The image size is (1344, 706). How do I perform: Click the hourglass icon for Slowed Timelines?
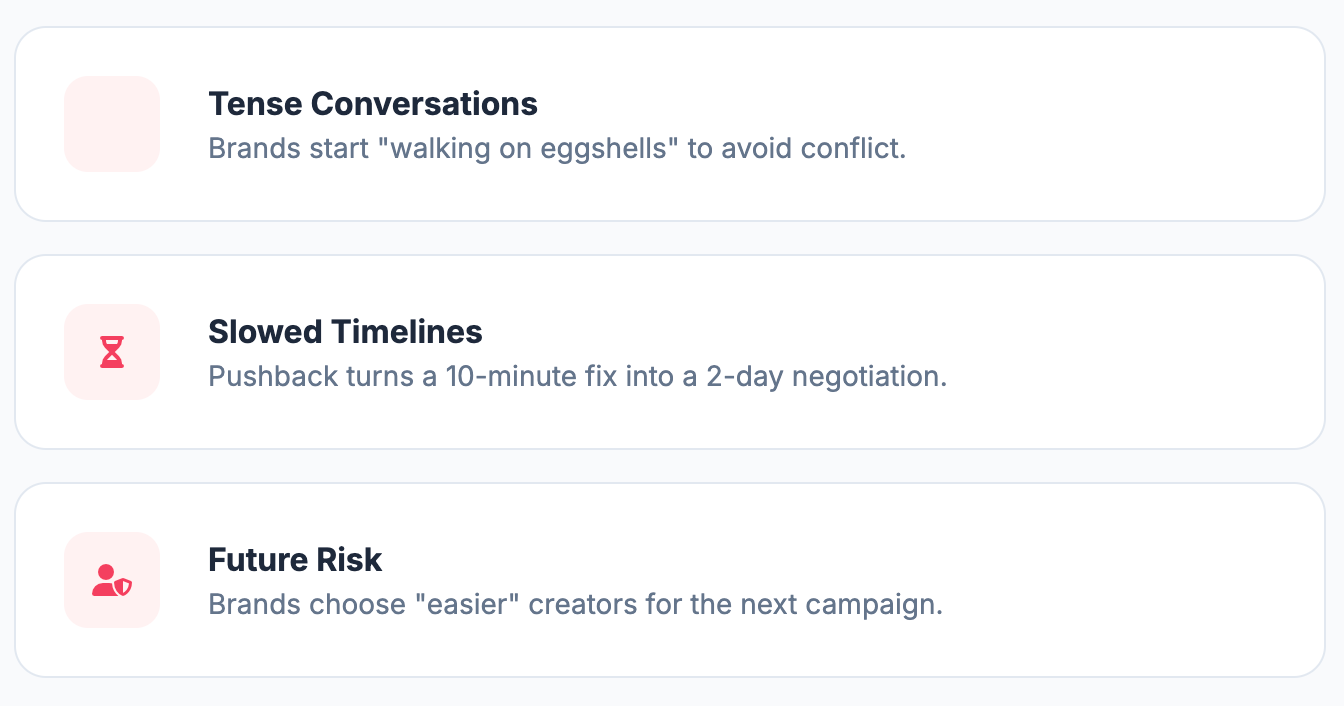click(112, 352)
